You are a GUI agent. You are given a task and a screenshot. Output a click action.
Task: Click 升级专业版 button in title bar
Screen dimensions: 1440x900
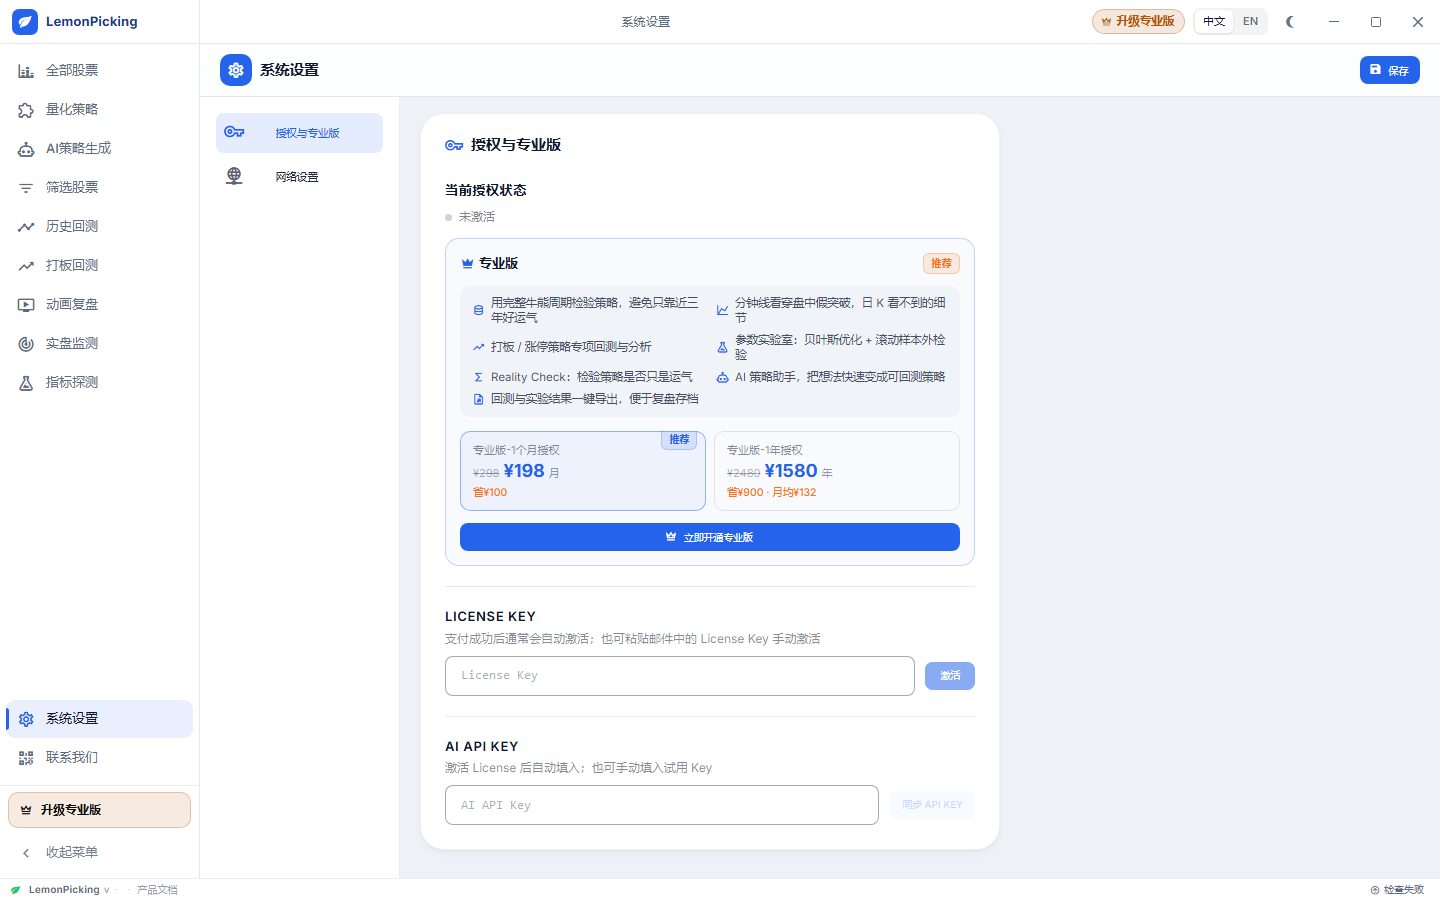1138,21
